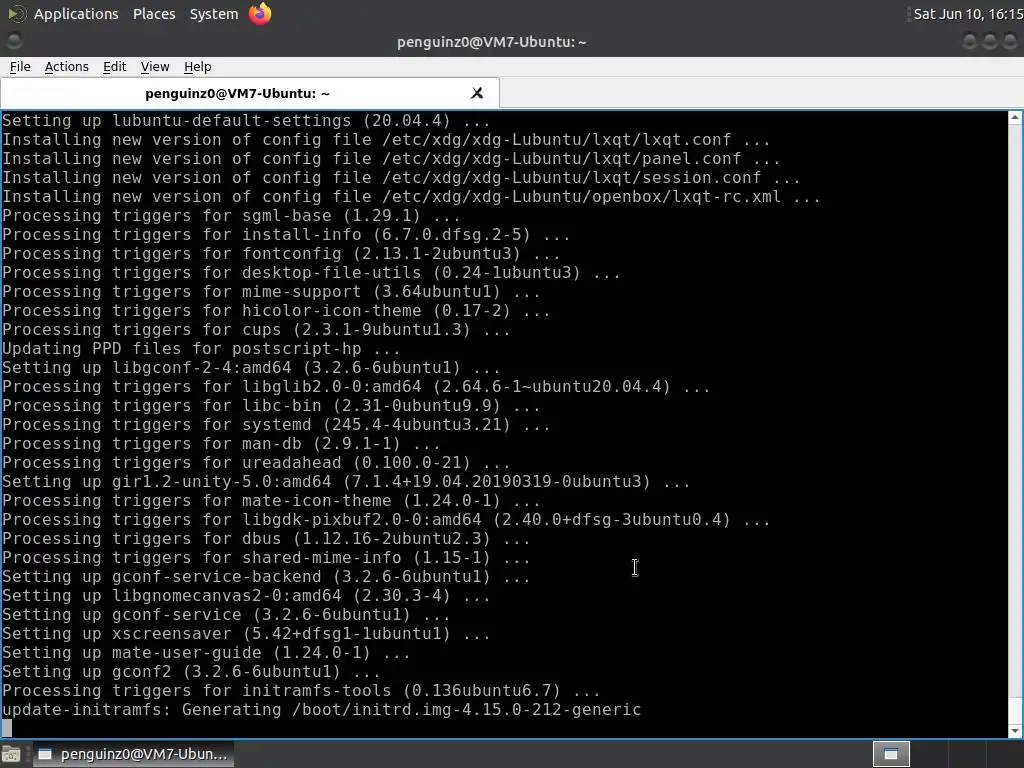Viewport: 1024px width, 768px height.
Task: Open the Applications menu
Action: pos(76,14)
